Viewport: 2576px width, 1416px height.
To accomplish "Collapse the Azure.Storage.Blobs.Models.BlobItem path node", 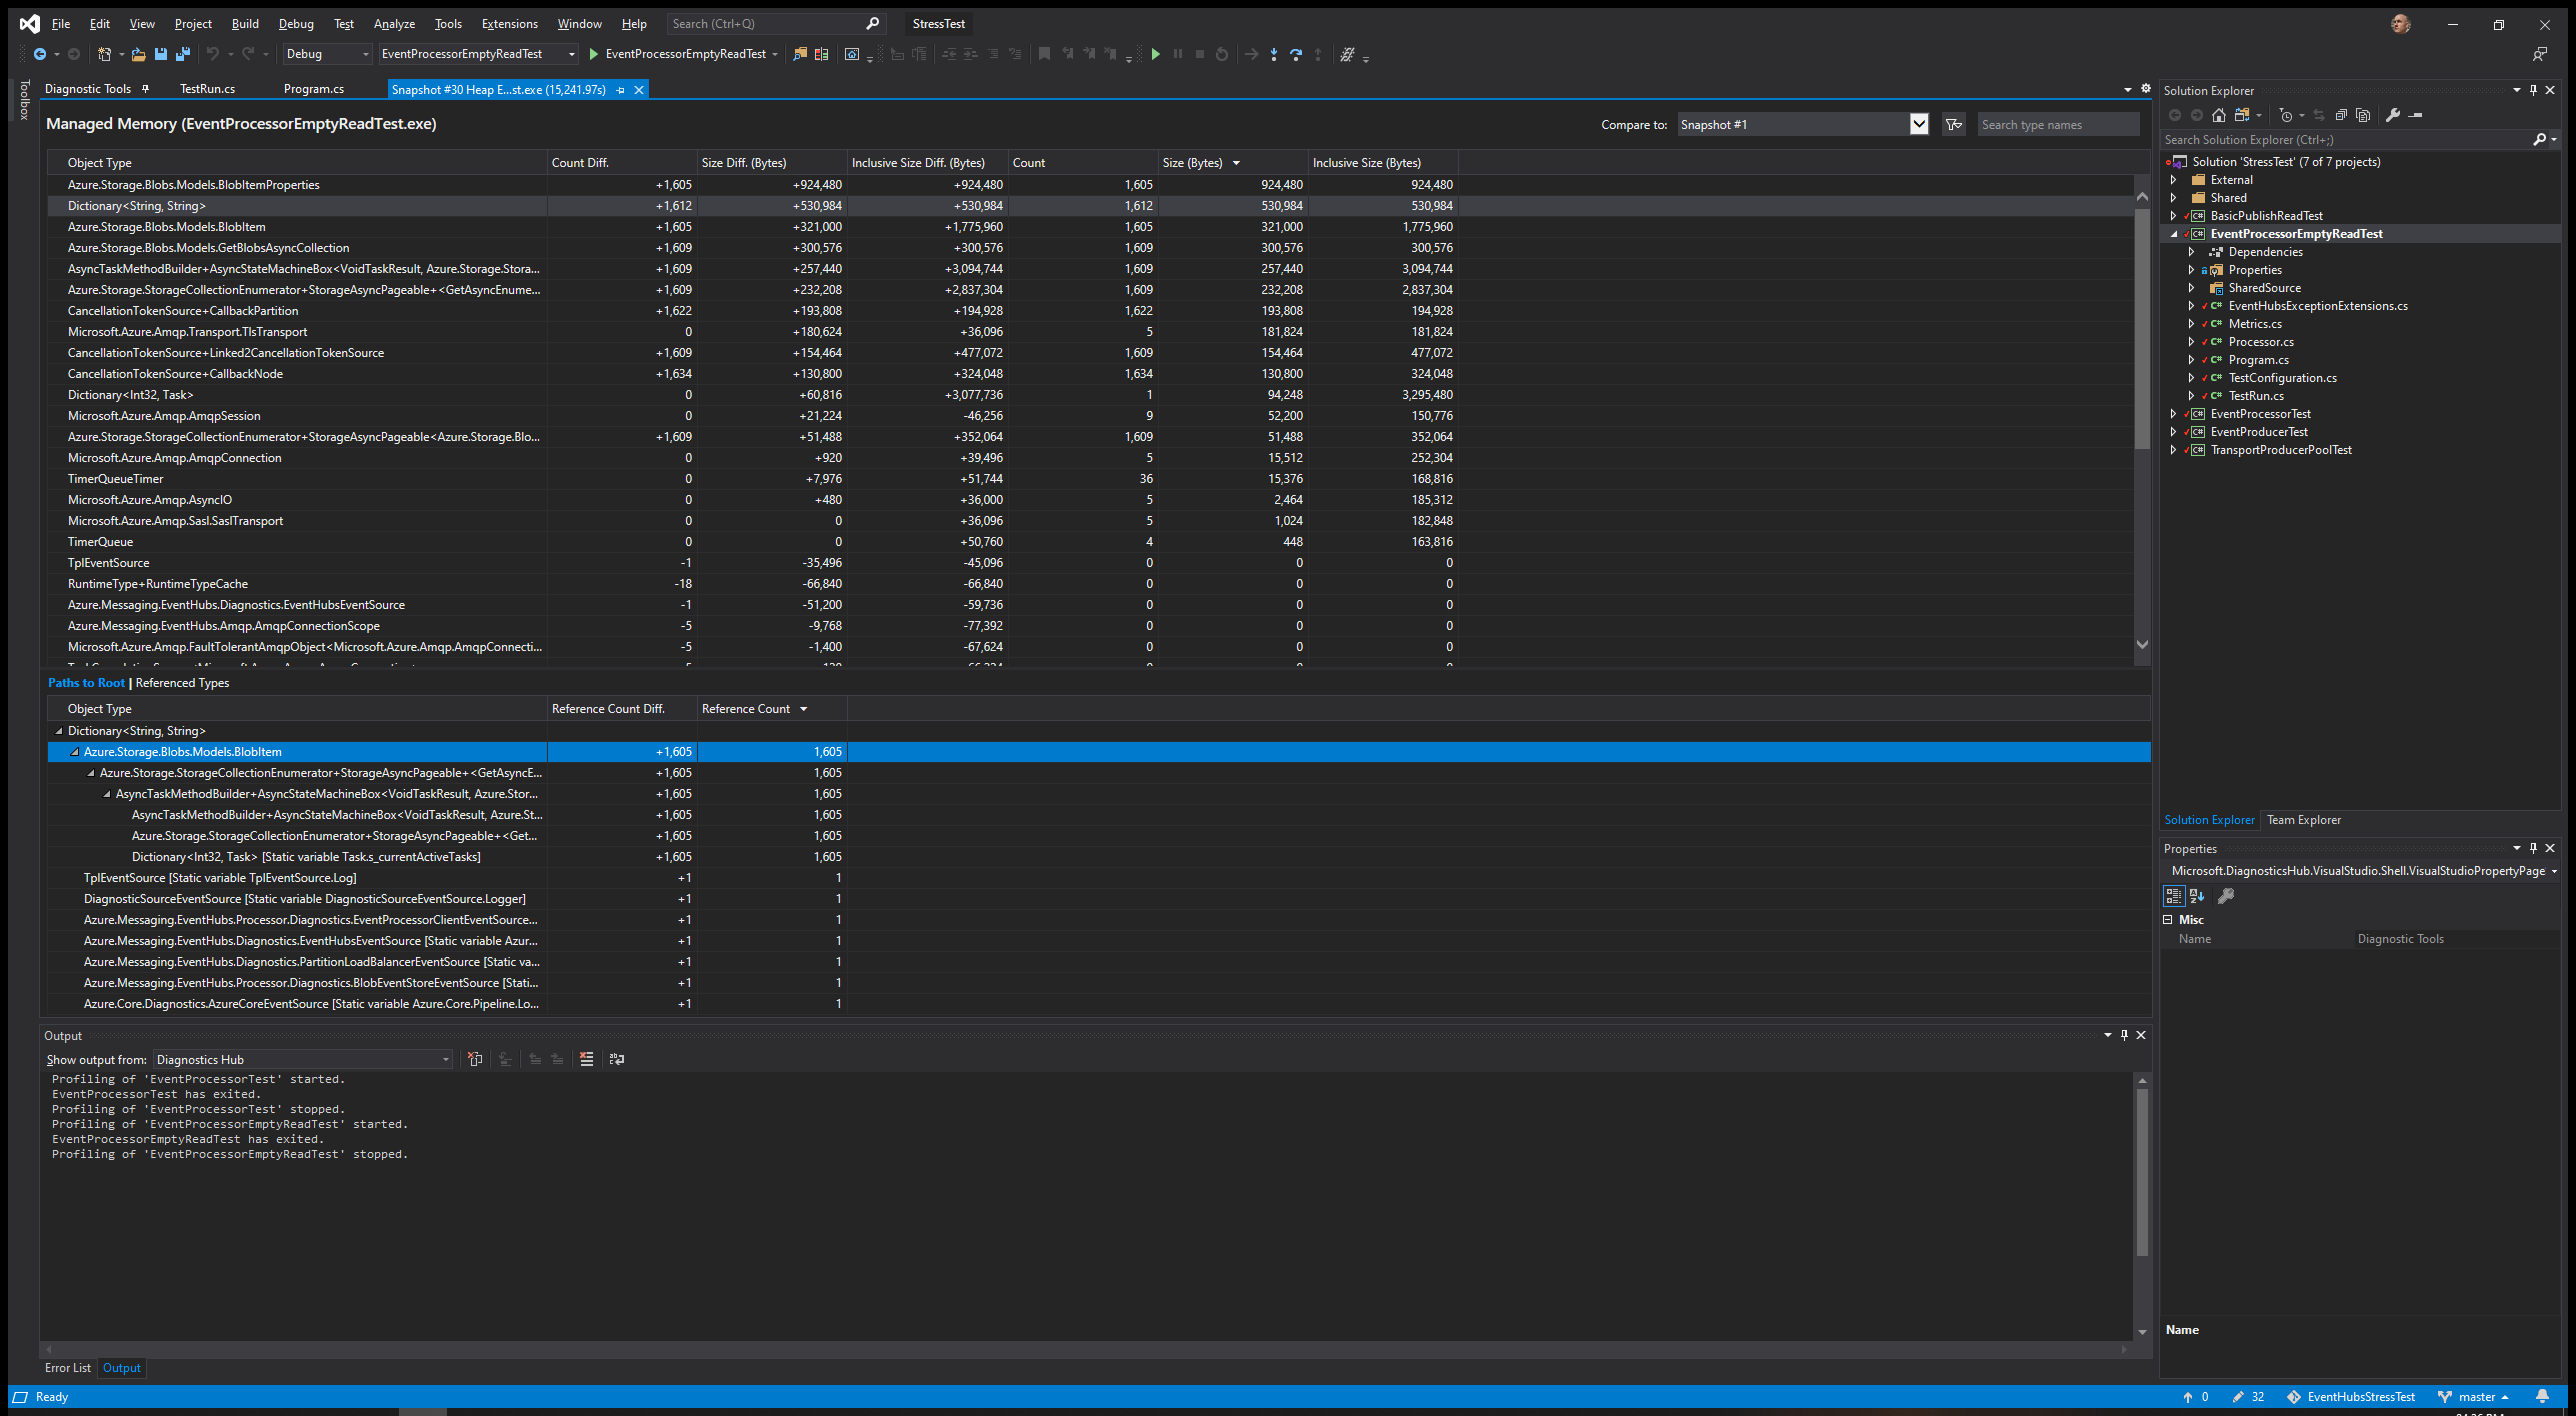I will pyautogui.click(x=75, y=752).
